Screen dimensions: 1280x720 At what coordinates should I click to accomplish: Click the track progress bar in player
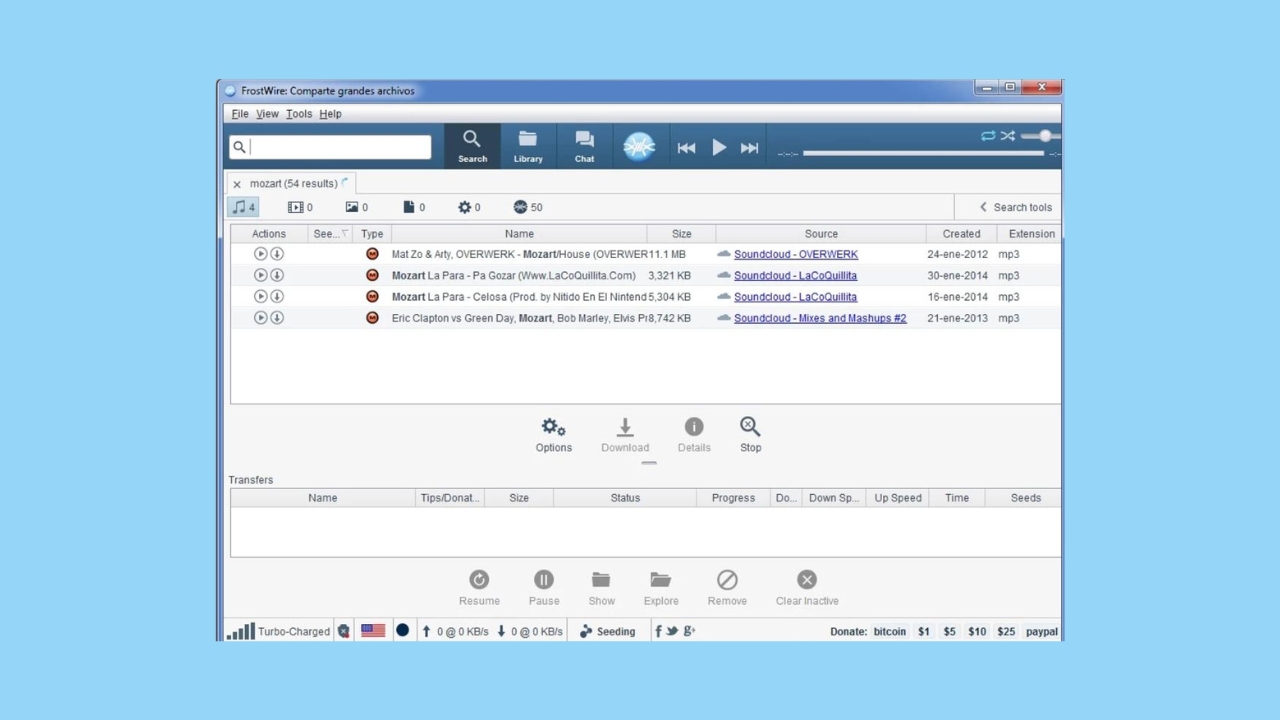click(923, 153)
